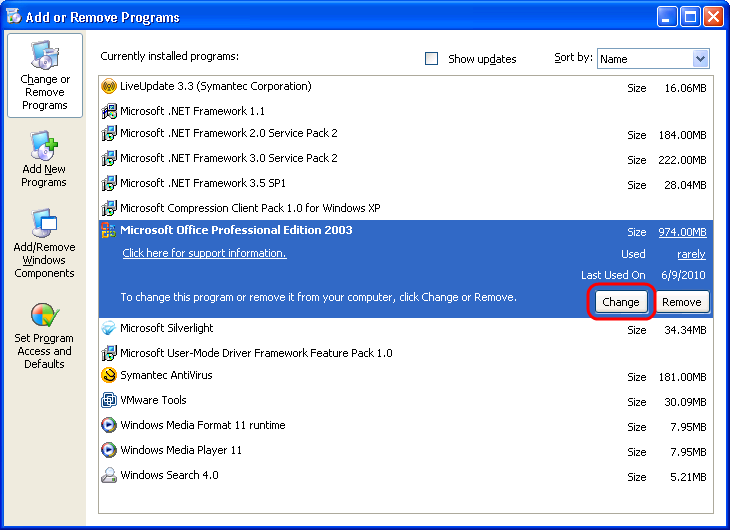The height and width of the screenshot is (530, 730).
Task: Click the 184.00MB size value
Action: point(683,135)
